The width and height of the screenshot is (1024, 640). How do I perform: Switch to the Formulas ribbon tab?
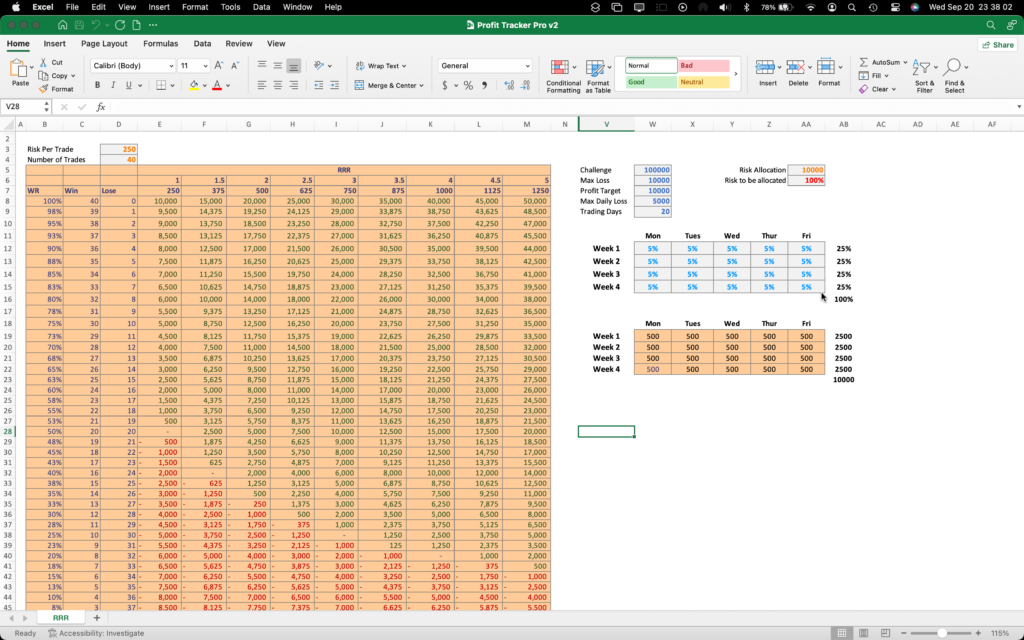point(162,43)
